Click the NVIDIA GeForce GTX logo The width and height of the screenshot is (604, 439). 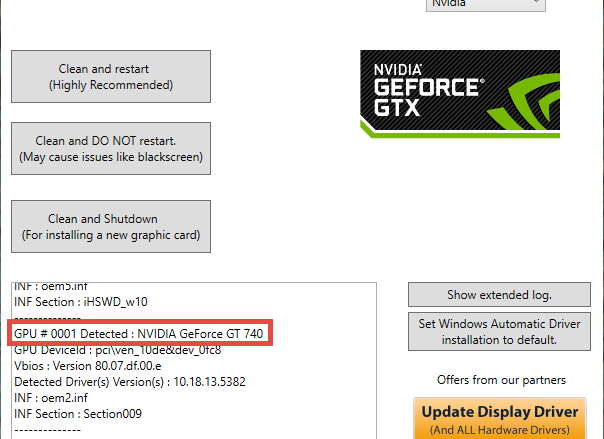[x=460, y=94]
